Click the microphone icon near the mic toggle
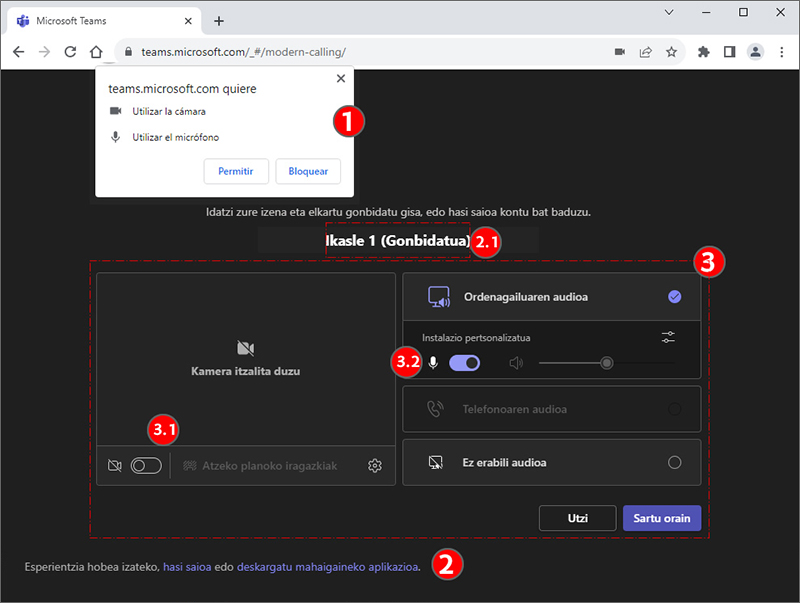 pos(432,363)
